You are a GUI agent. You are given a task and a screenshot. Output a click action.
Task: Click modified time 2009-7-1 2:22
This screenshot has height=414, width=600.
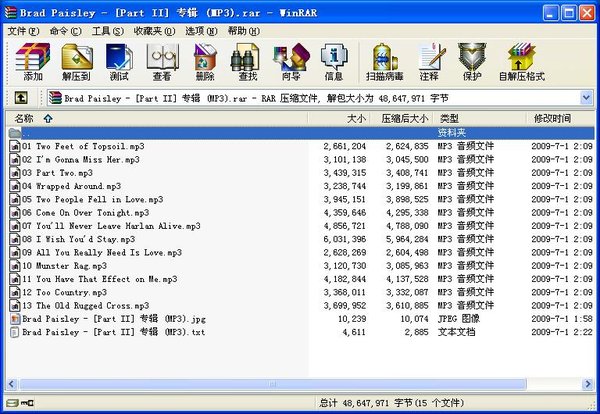click(x=562, y=332)
